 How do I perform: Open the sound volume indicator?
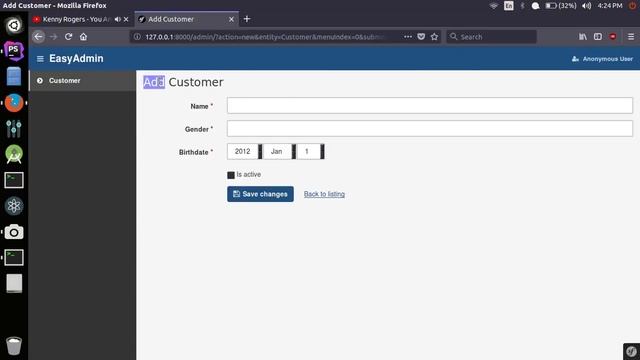(x=587, y=6)
